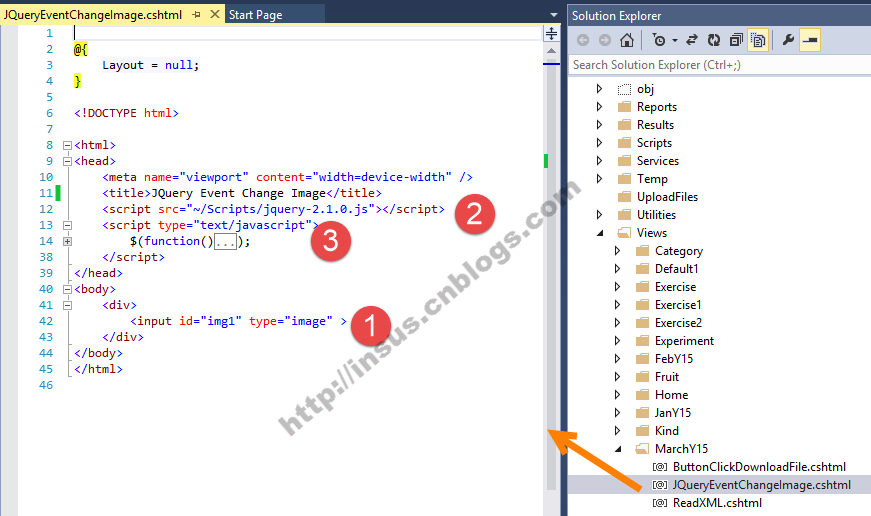Click the title text 'JQuery Event Change Image'
Viewport: 871px width, 516px height.
click(x=238, y=193)
